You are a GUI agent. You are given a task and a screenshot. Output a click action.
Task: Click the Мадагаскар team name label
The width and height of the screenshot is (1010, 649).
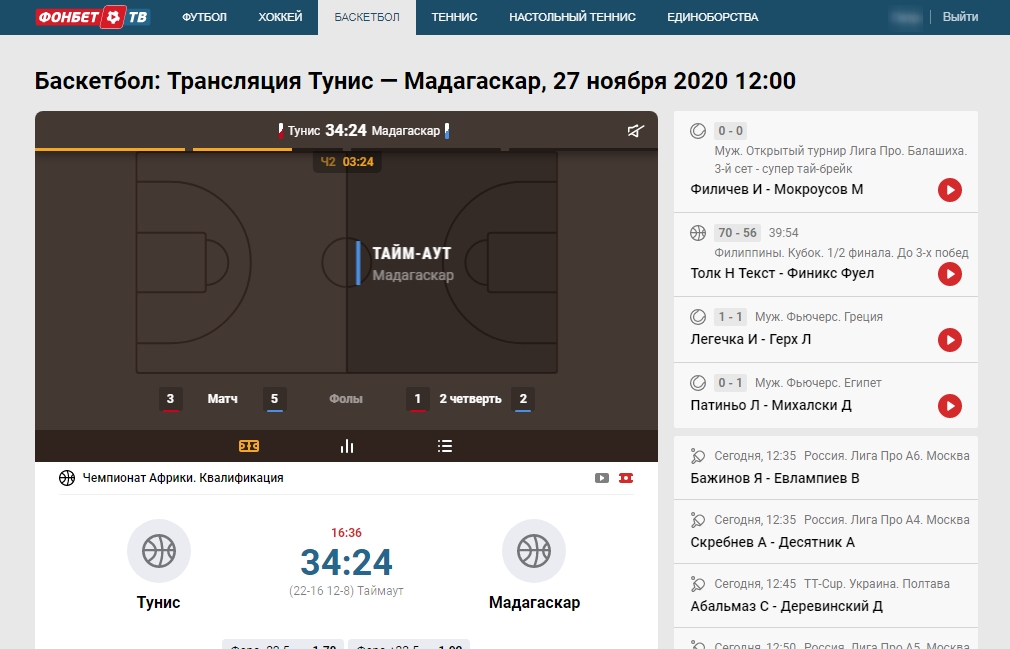pyautogui.click(x=534, y=603)
